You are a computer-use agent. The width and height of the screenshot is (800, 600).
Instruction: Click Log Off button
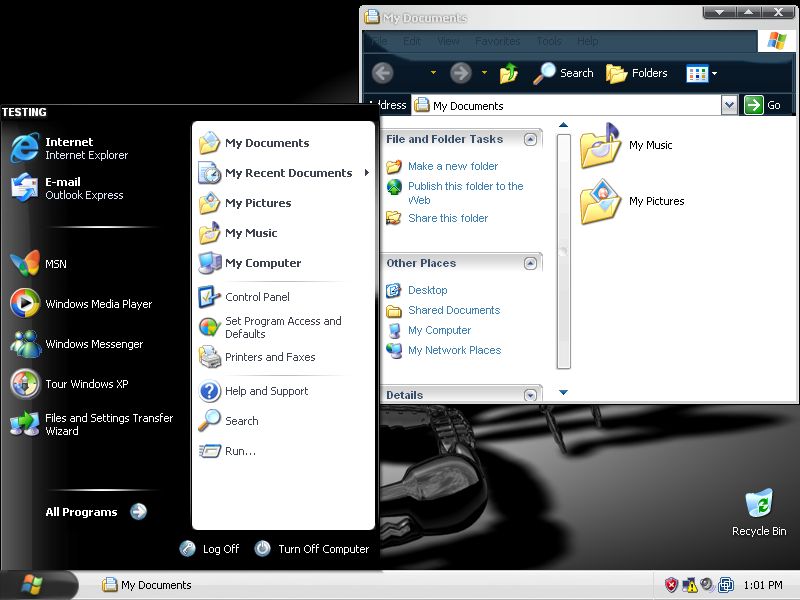209,549
